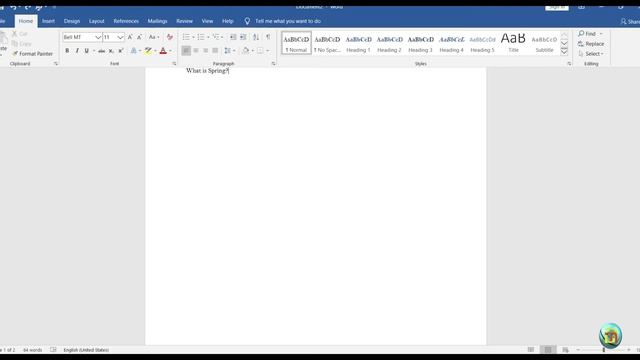This screenshot has width=640, height=360.
Task: Apply the Heading 1 style
Action: point(358,43)
